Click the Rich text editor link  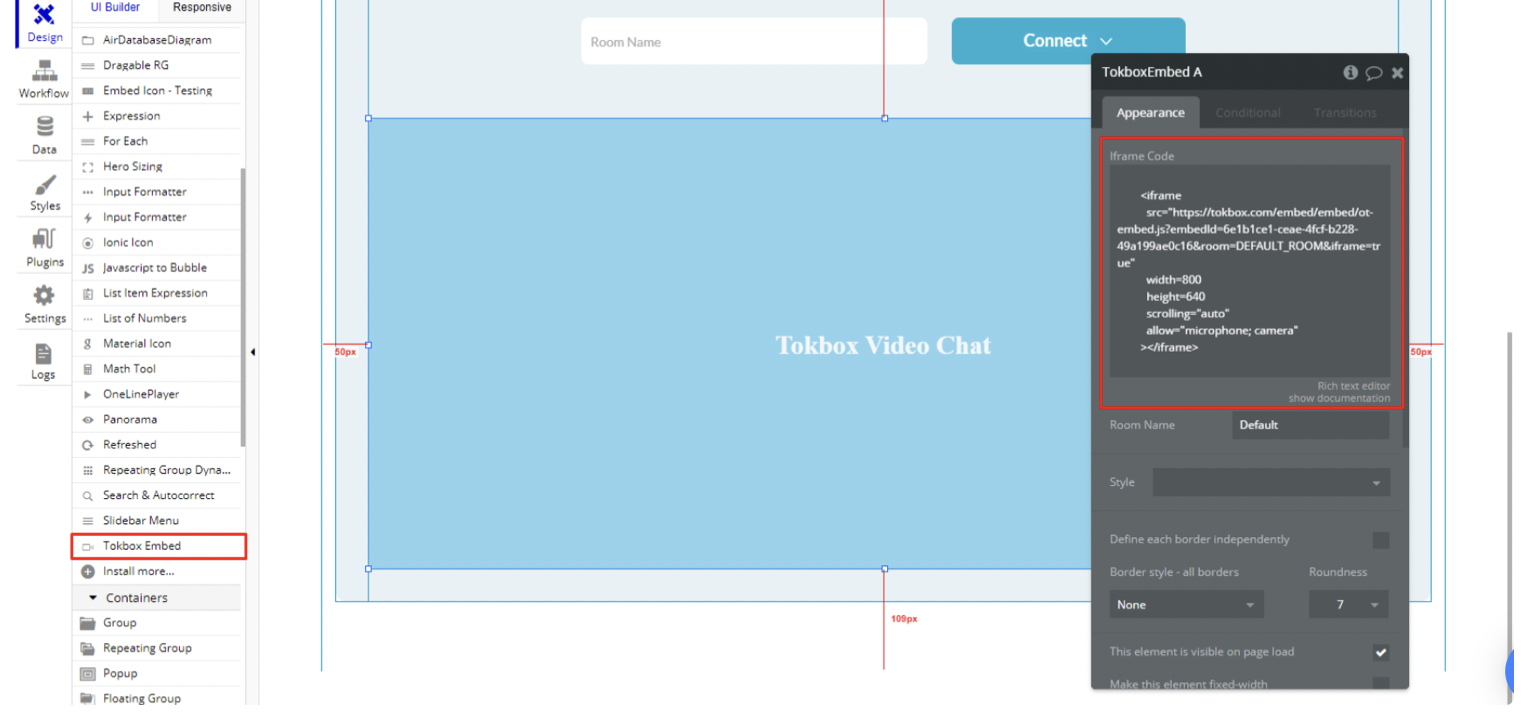tap(1353, 386)
